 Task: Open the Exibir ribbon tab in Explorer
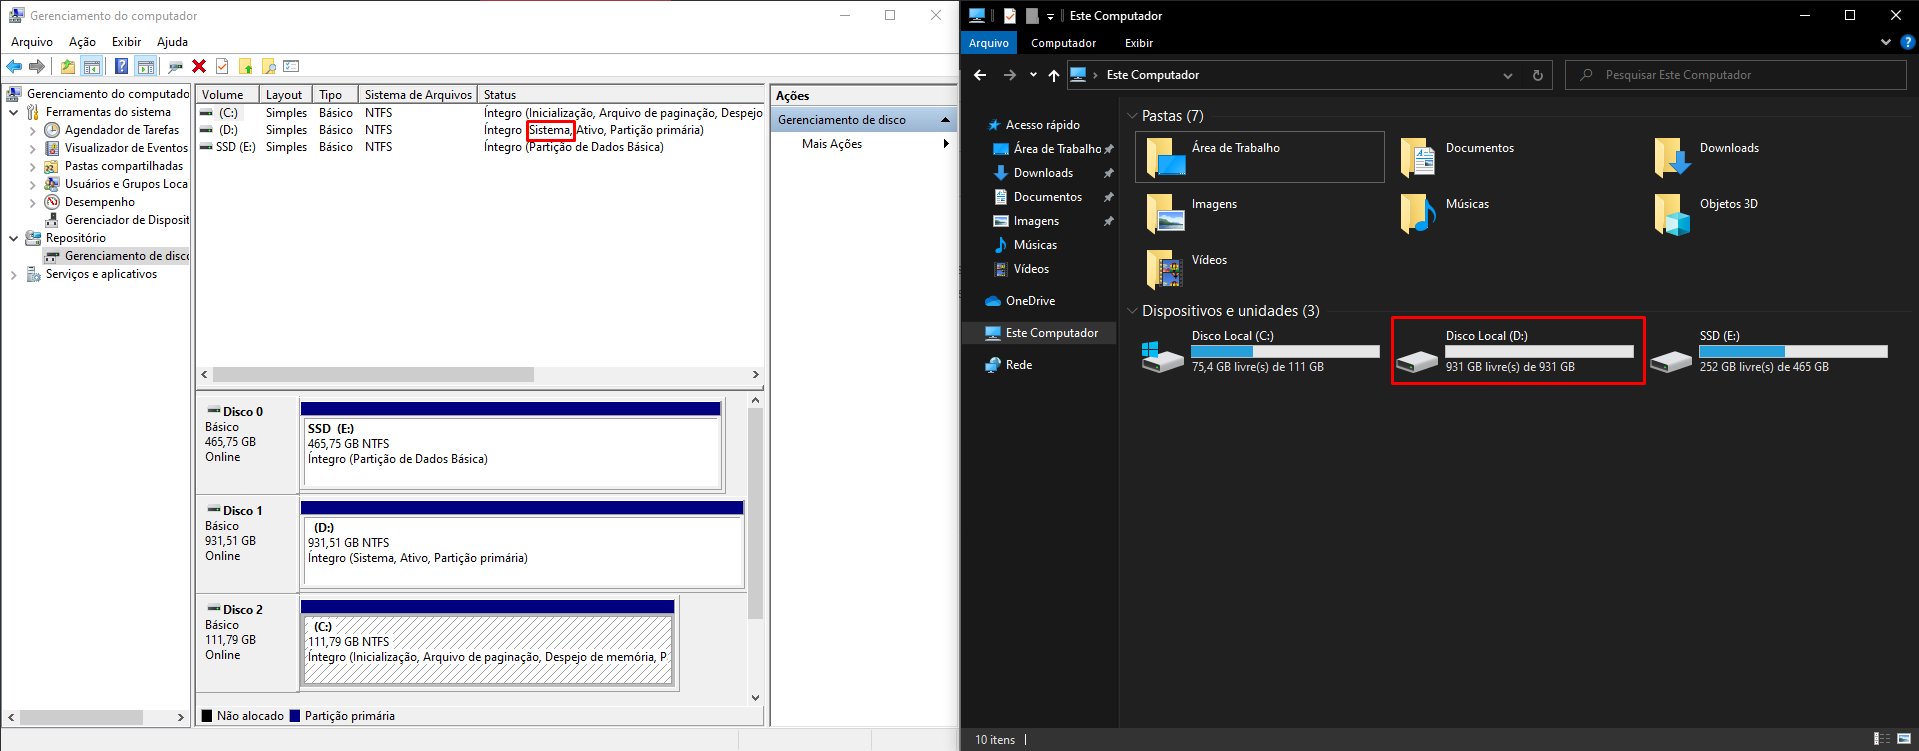click(x=1138, y=43)
